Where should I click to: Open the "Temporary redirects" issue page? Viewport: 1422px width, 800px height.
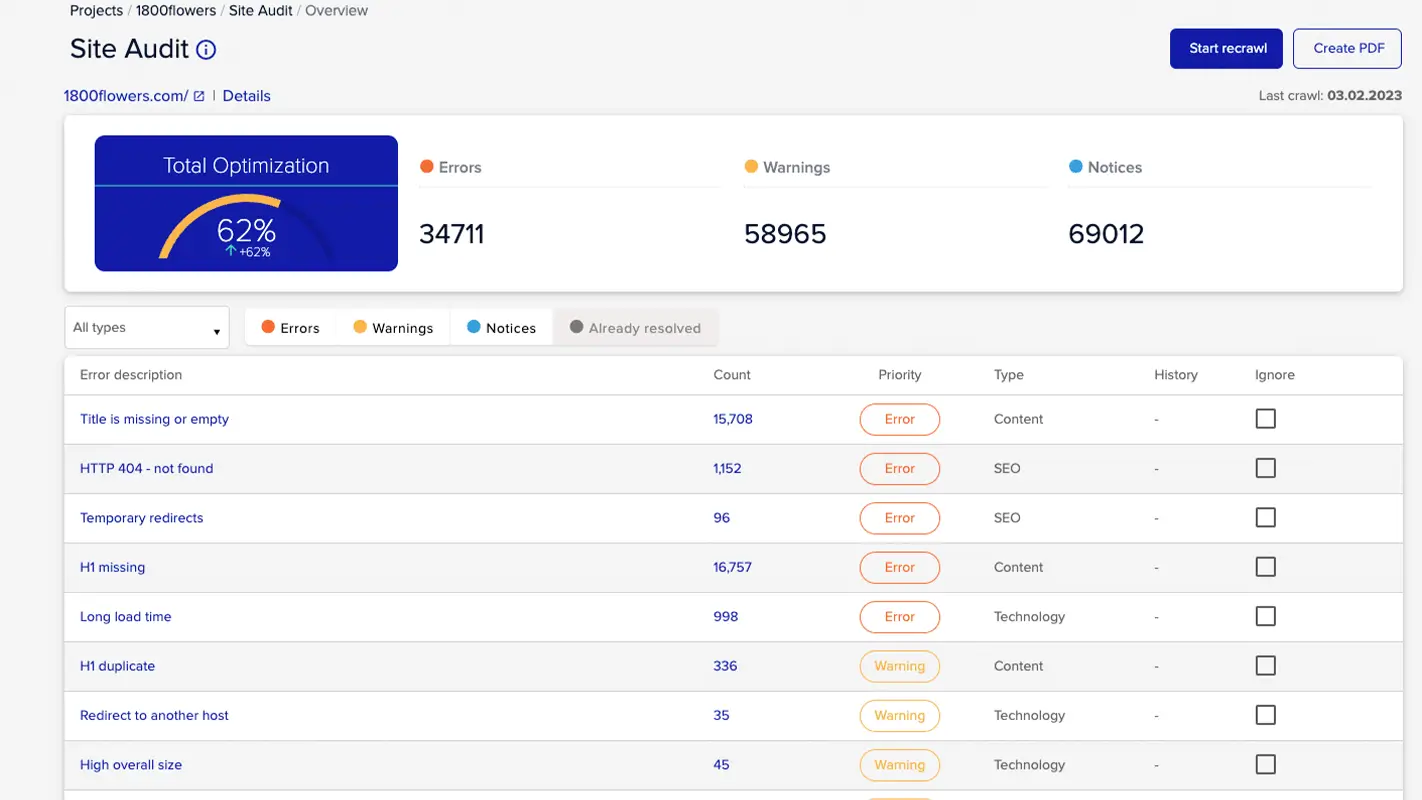click(141, 517)
